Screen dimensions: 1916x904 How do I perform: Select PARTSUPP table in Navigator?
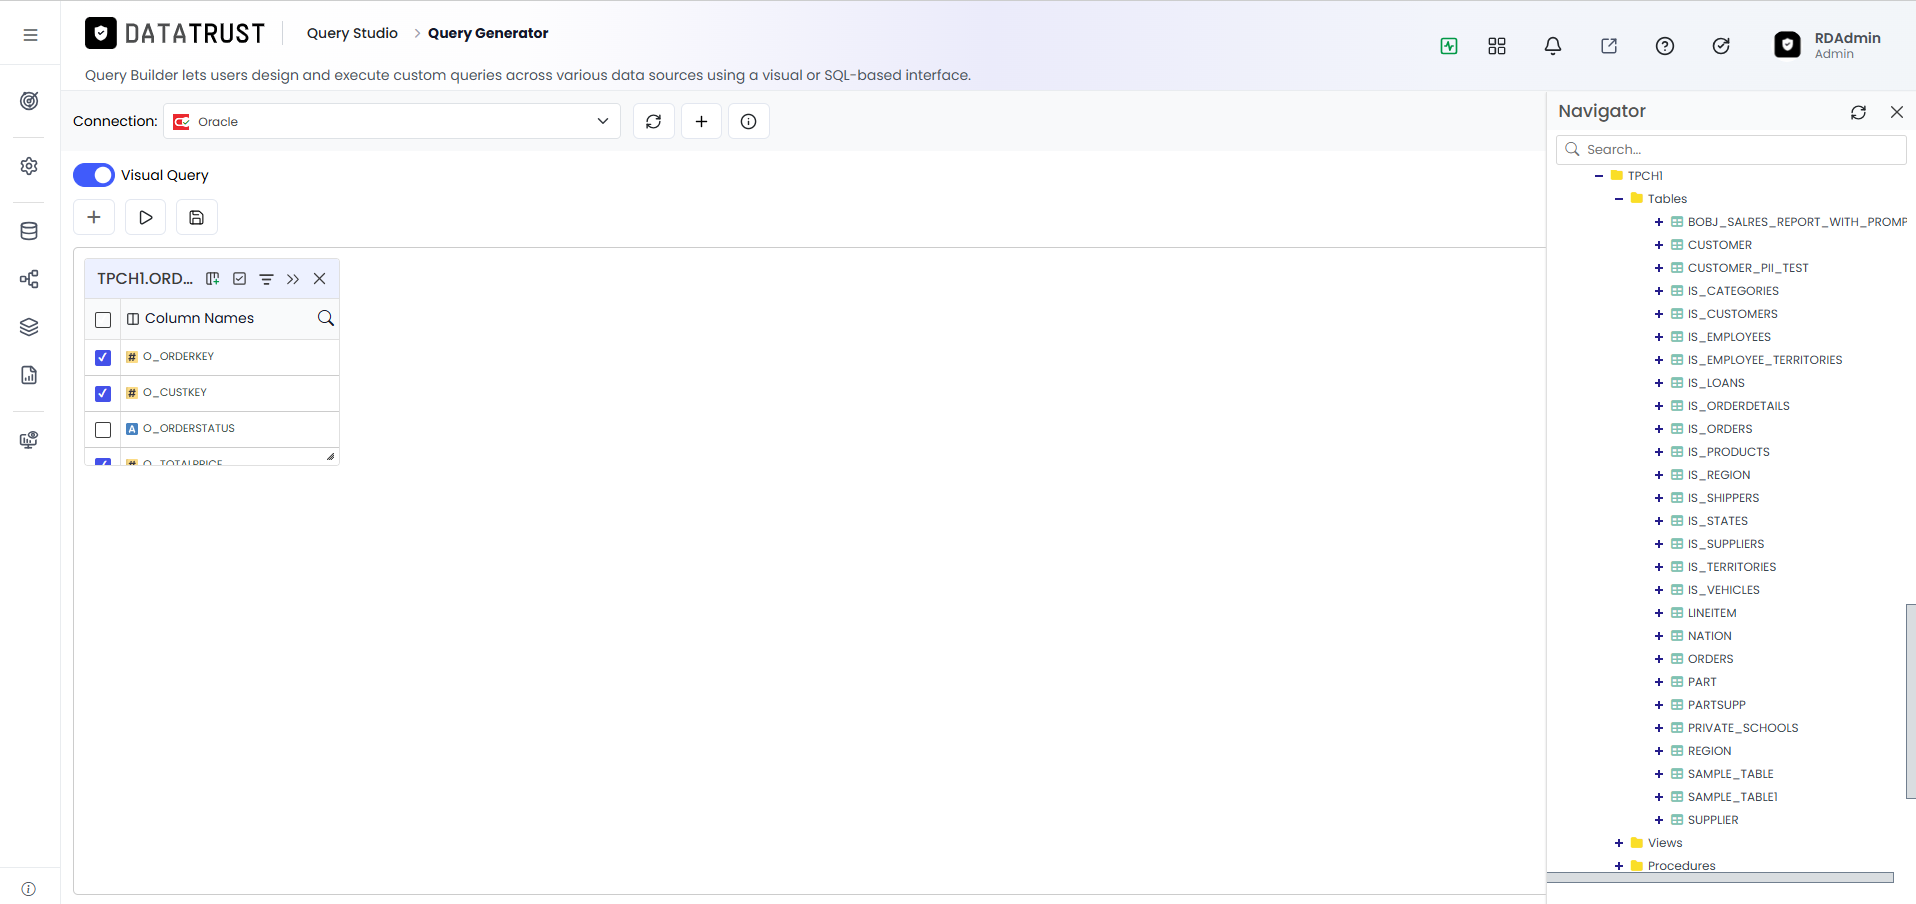click(x=1716, y=705)
